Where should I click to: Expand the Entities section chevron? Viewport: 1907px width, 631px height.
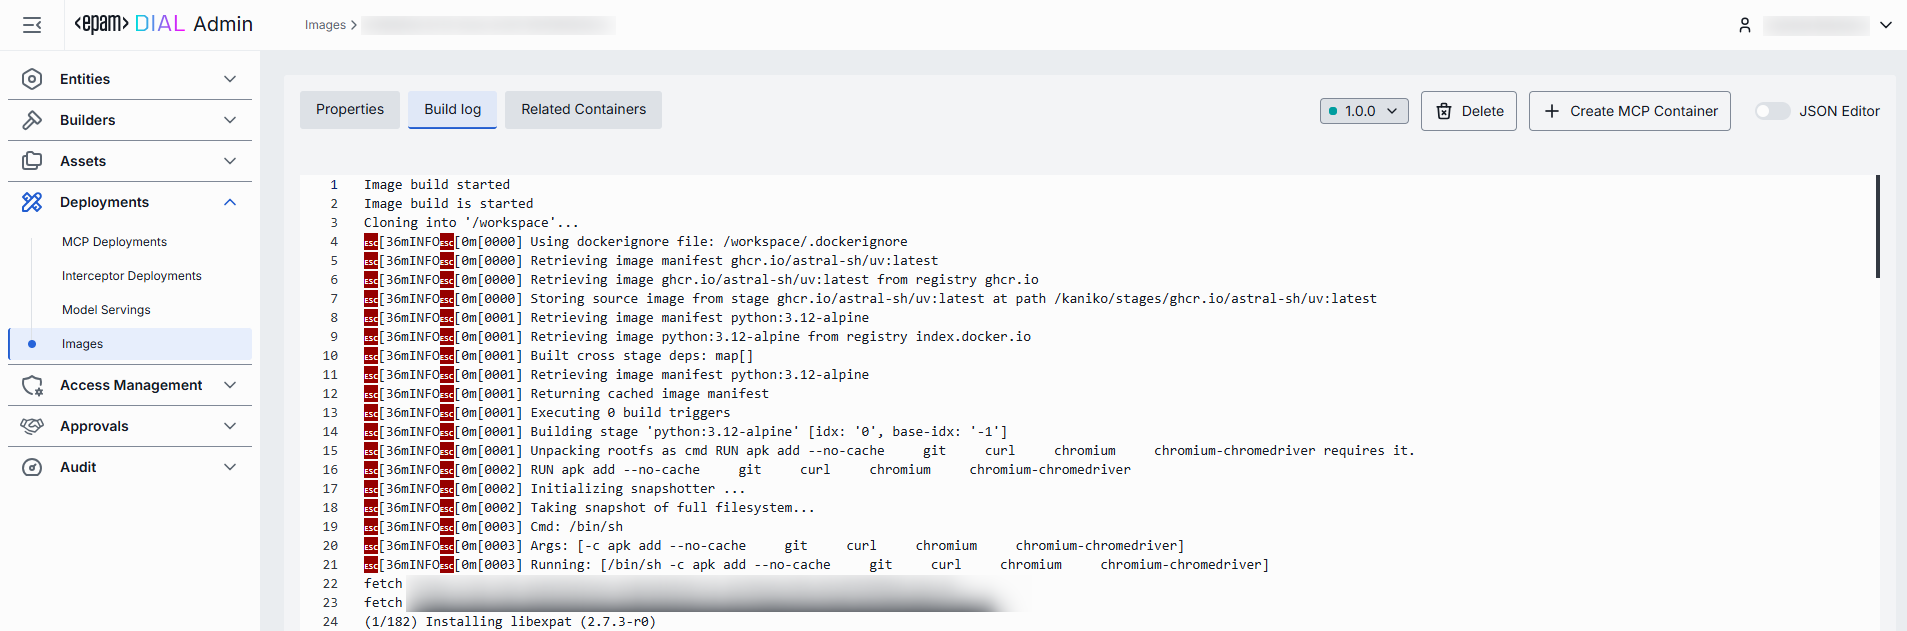230,79
